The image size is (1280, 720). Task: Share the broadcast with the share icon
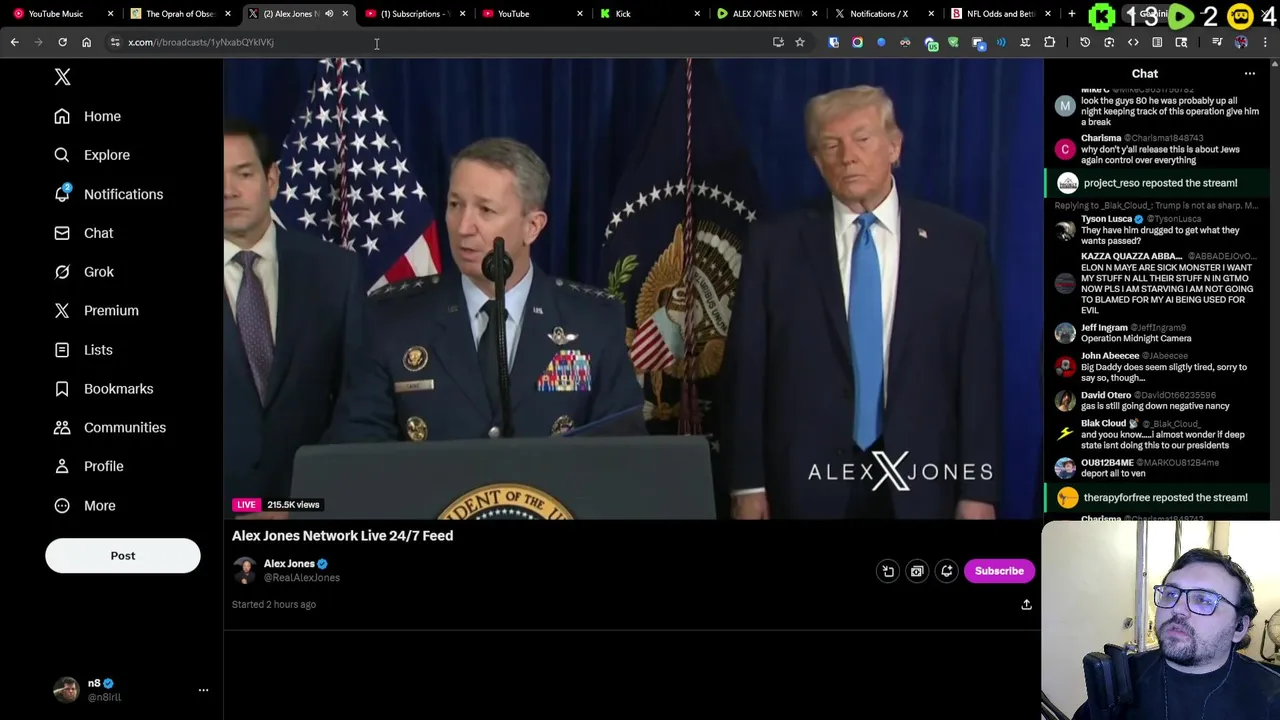[1026, 605]
